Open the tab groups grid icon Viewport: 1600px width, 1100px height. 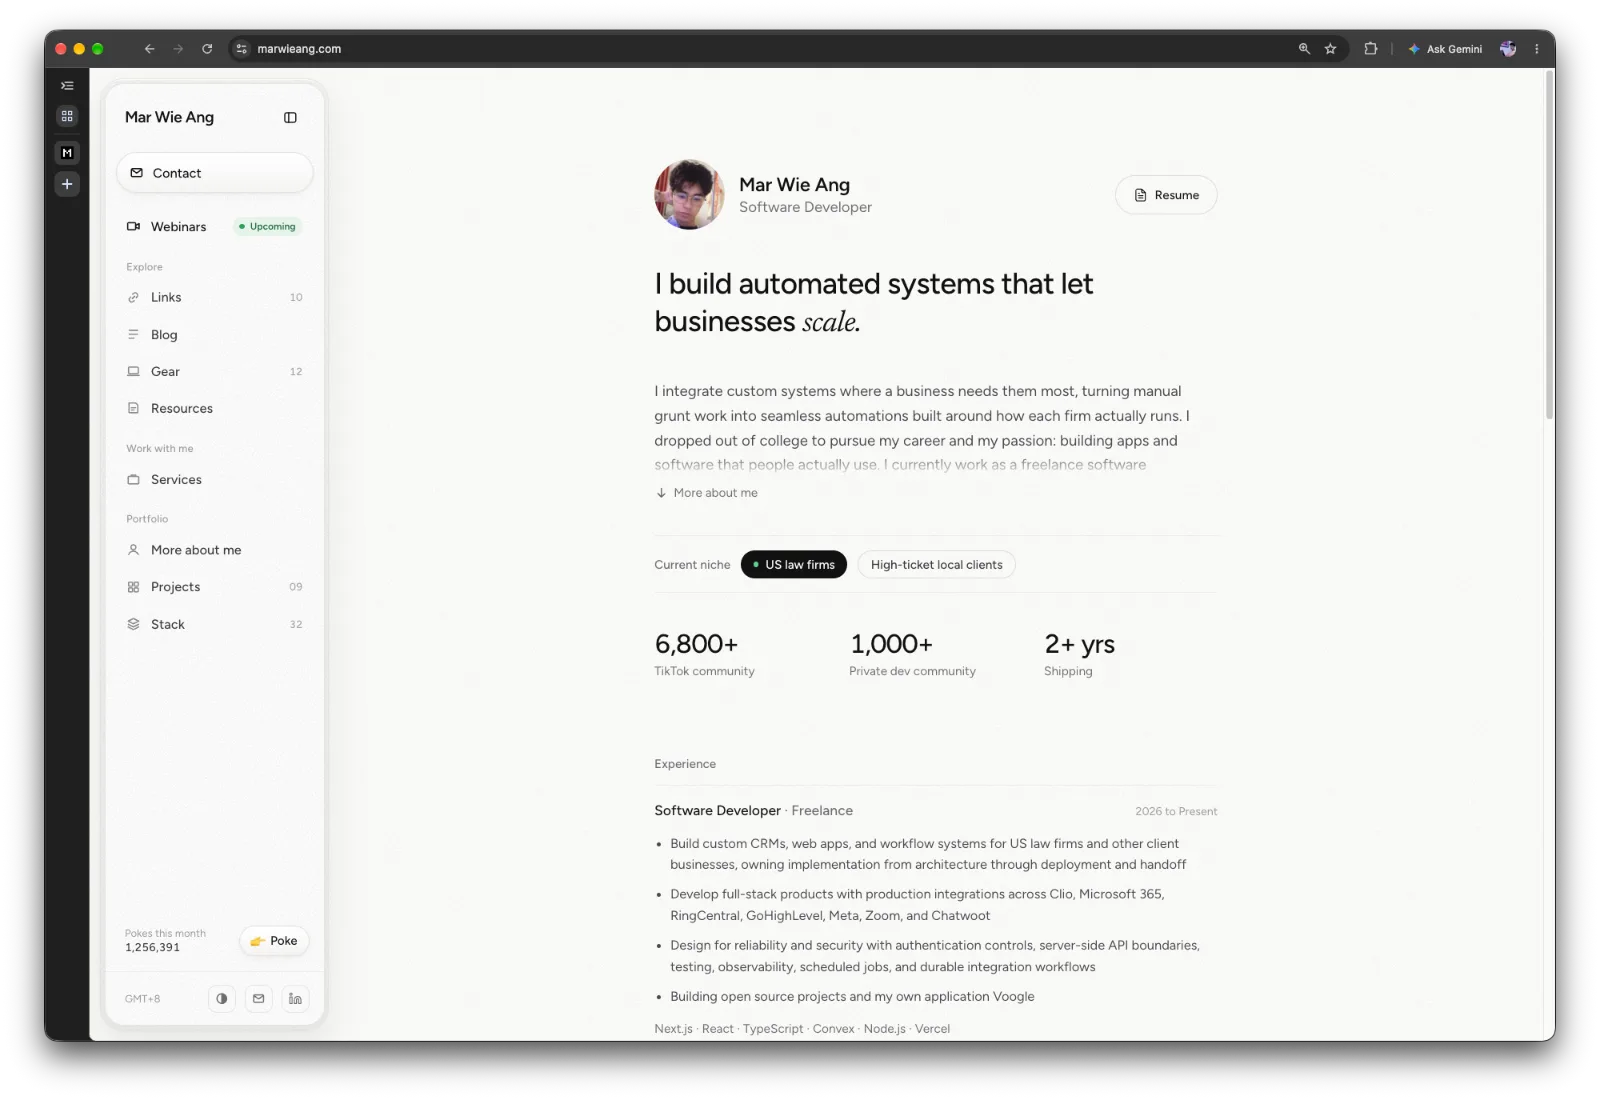(x=67, y=116)
